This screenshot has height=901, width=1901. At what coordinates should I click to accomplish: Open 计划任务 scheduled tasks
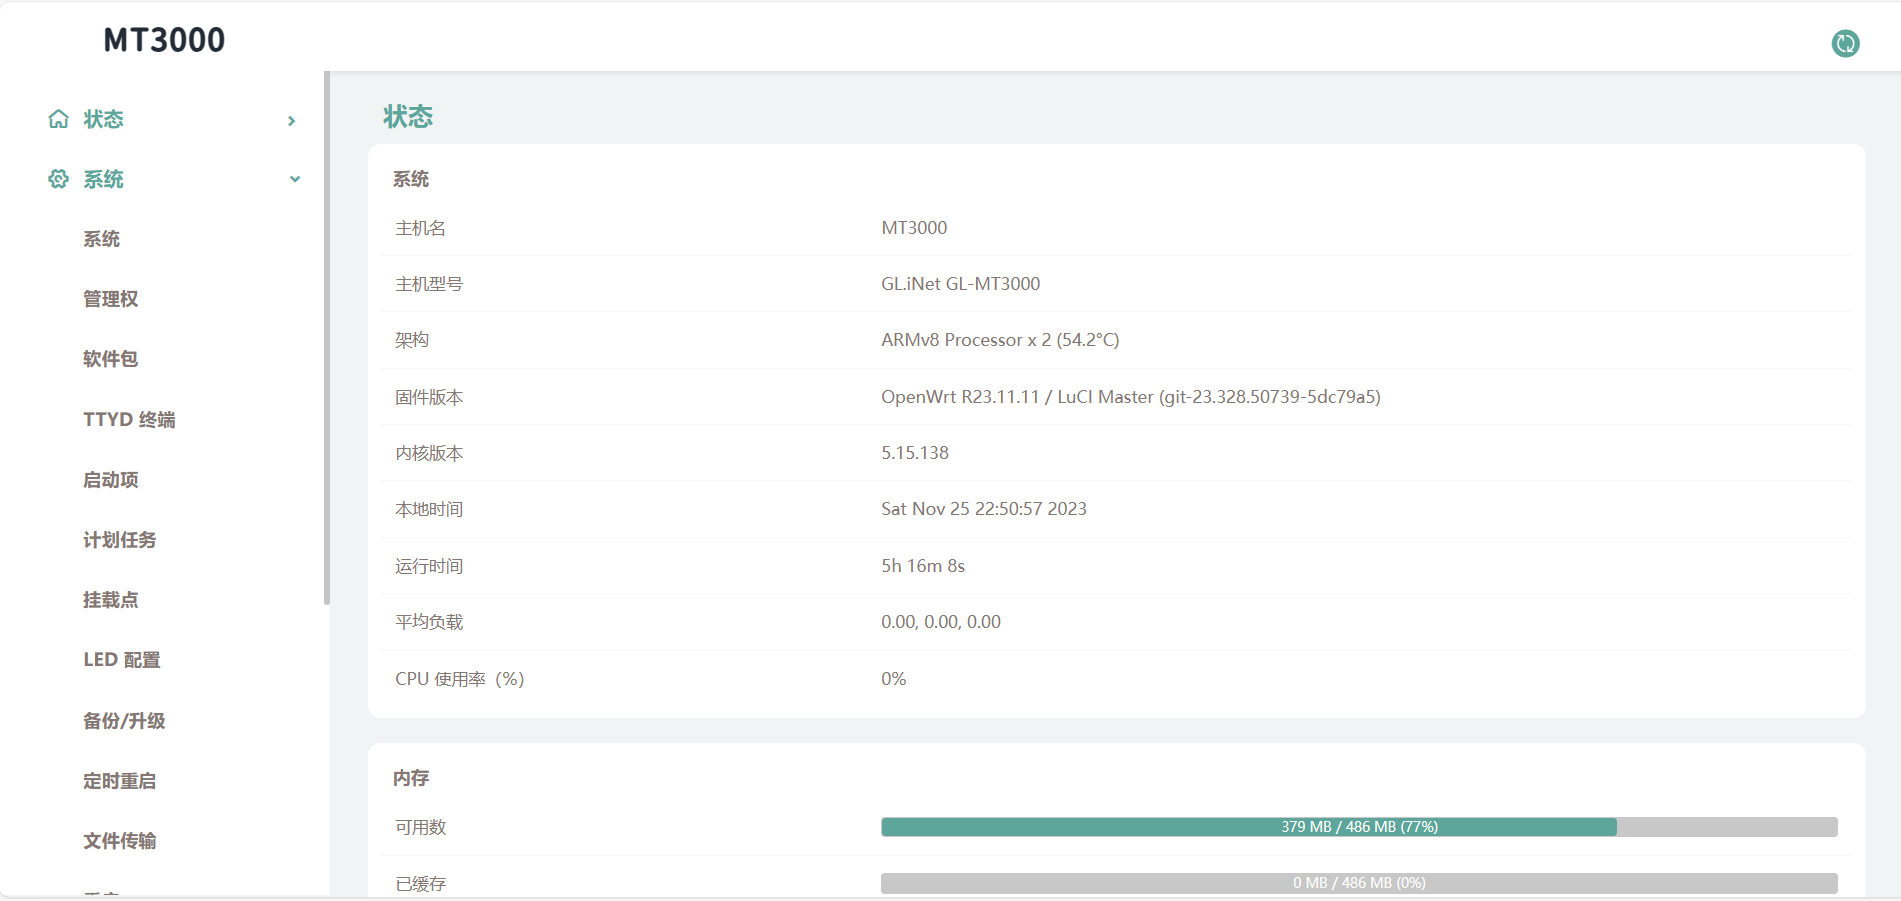pyautogui.click(x=119, y=540)
